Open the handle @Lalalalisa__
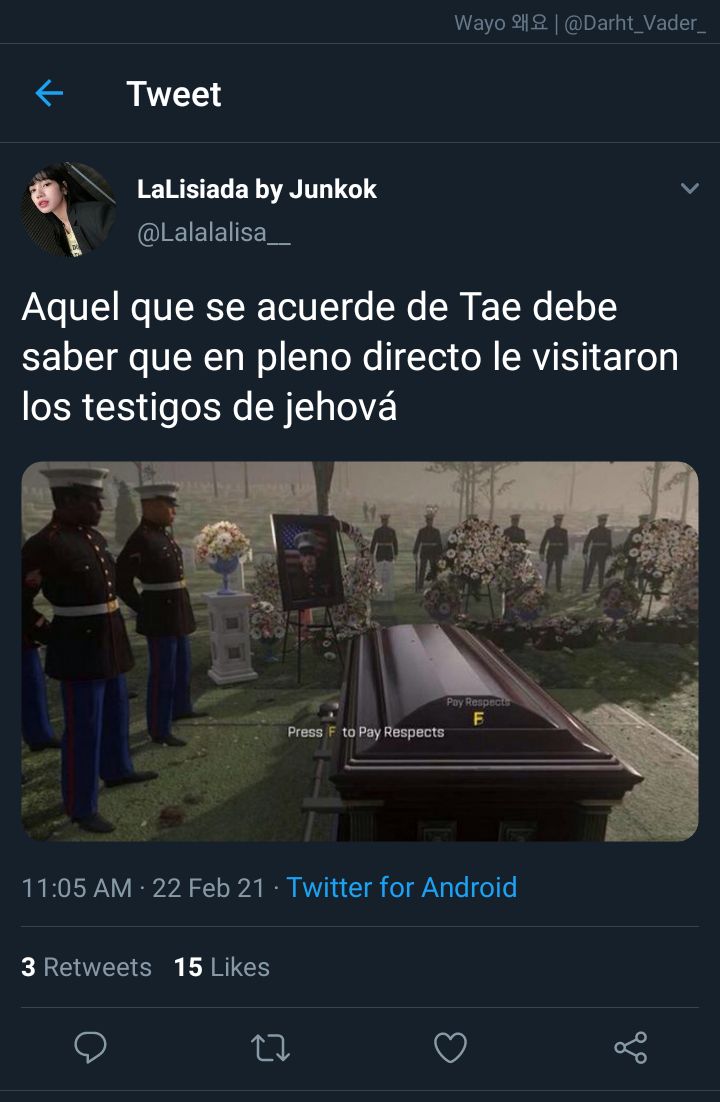 (x=214, y=232)
